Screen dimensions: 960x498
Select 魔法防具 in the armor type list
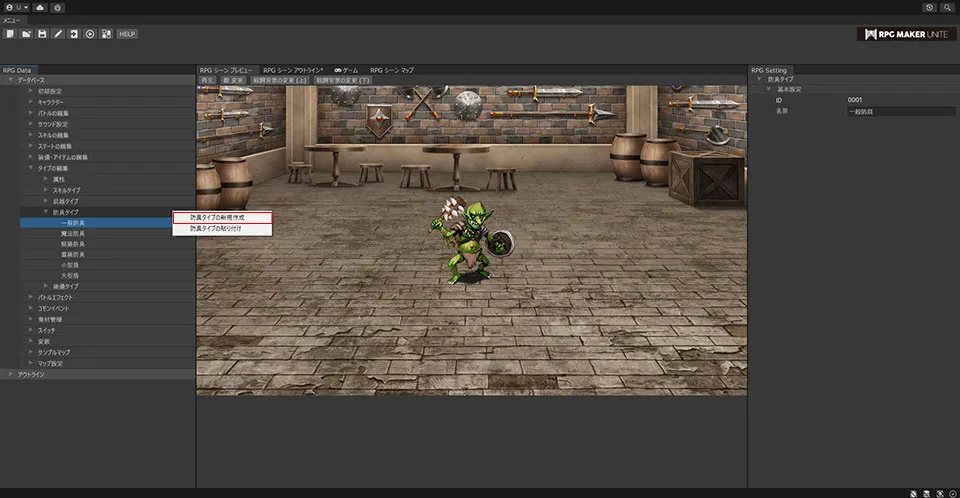(x=73, y=233)
